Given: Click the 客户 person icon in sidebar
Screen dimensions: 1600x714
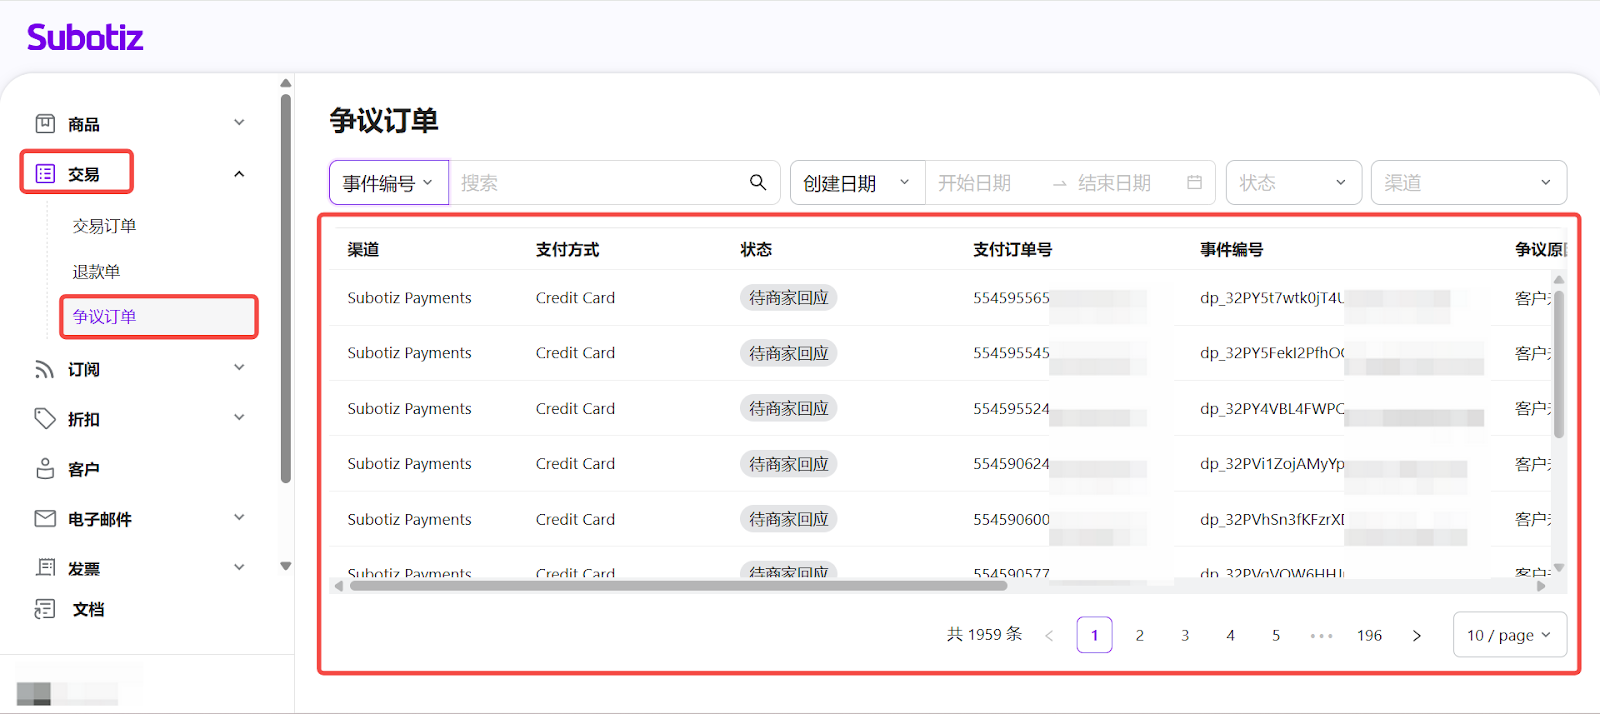Looking at the screenshot, I should 45,468.
